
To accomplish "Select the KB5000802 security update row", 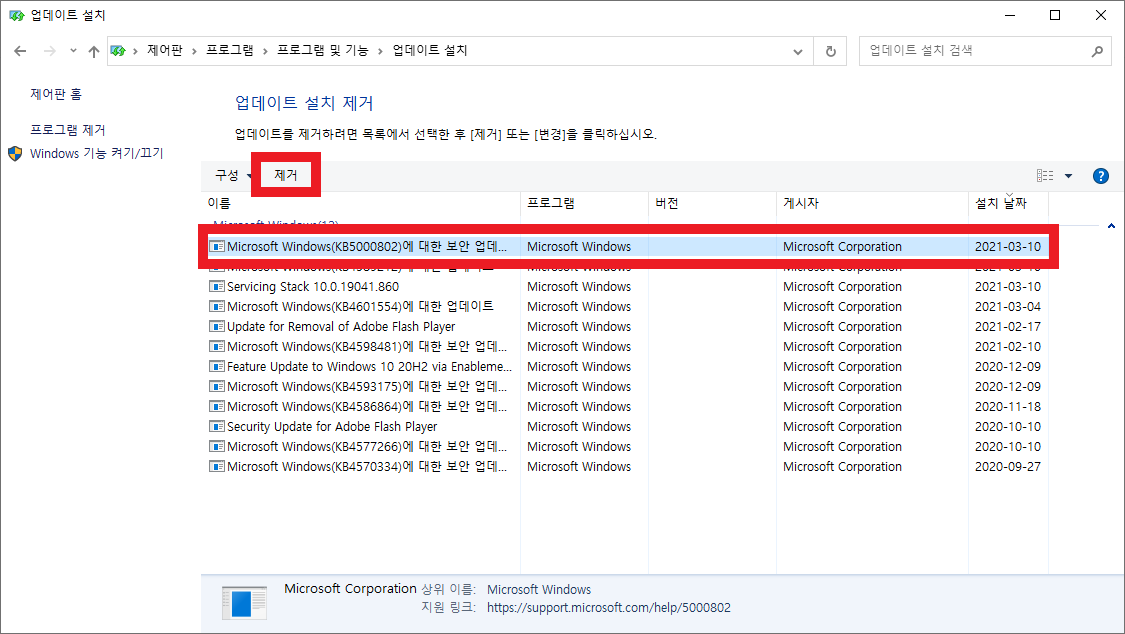I will pyautogui.click(x=628, y=247).
